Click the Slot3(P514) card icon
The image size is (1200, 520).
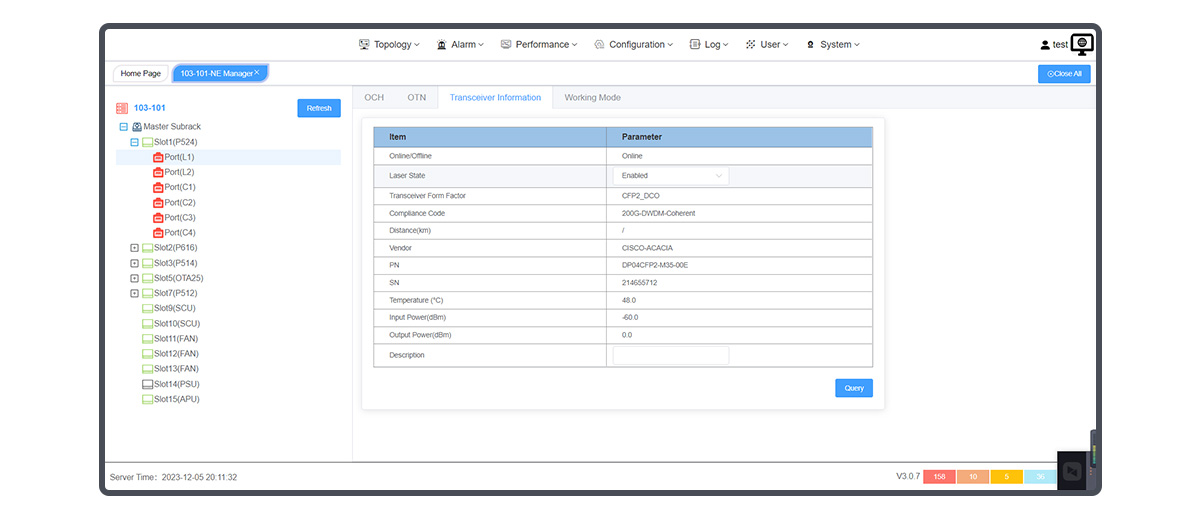click(x=148, y=263)
